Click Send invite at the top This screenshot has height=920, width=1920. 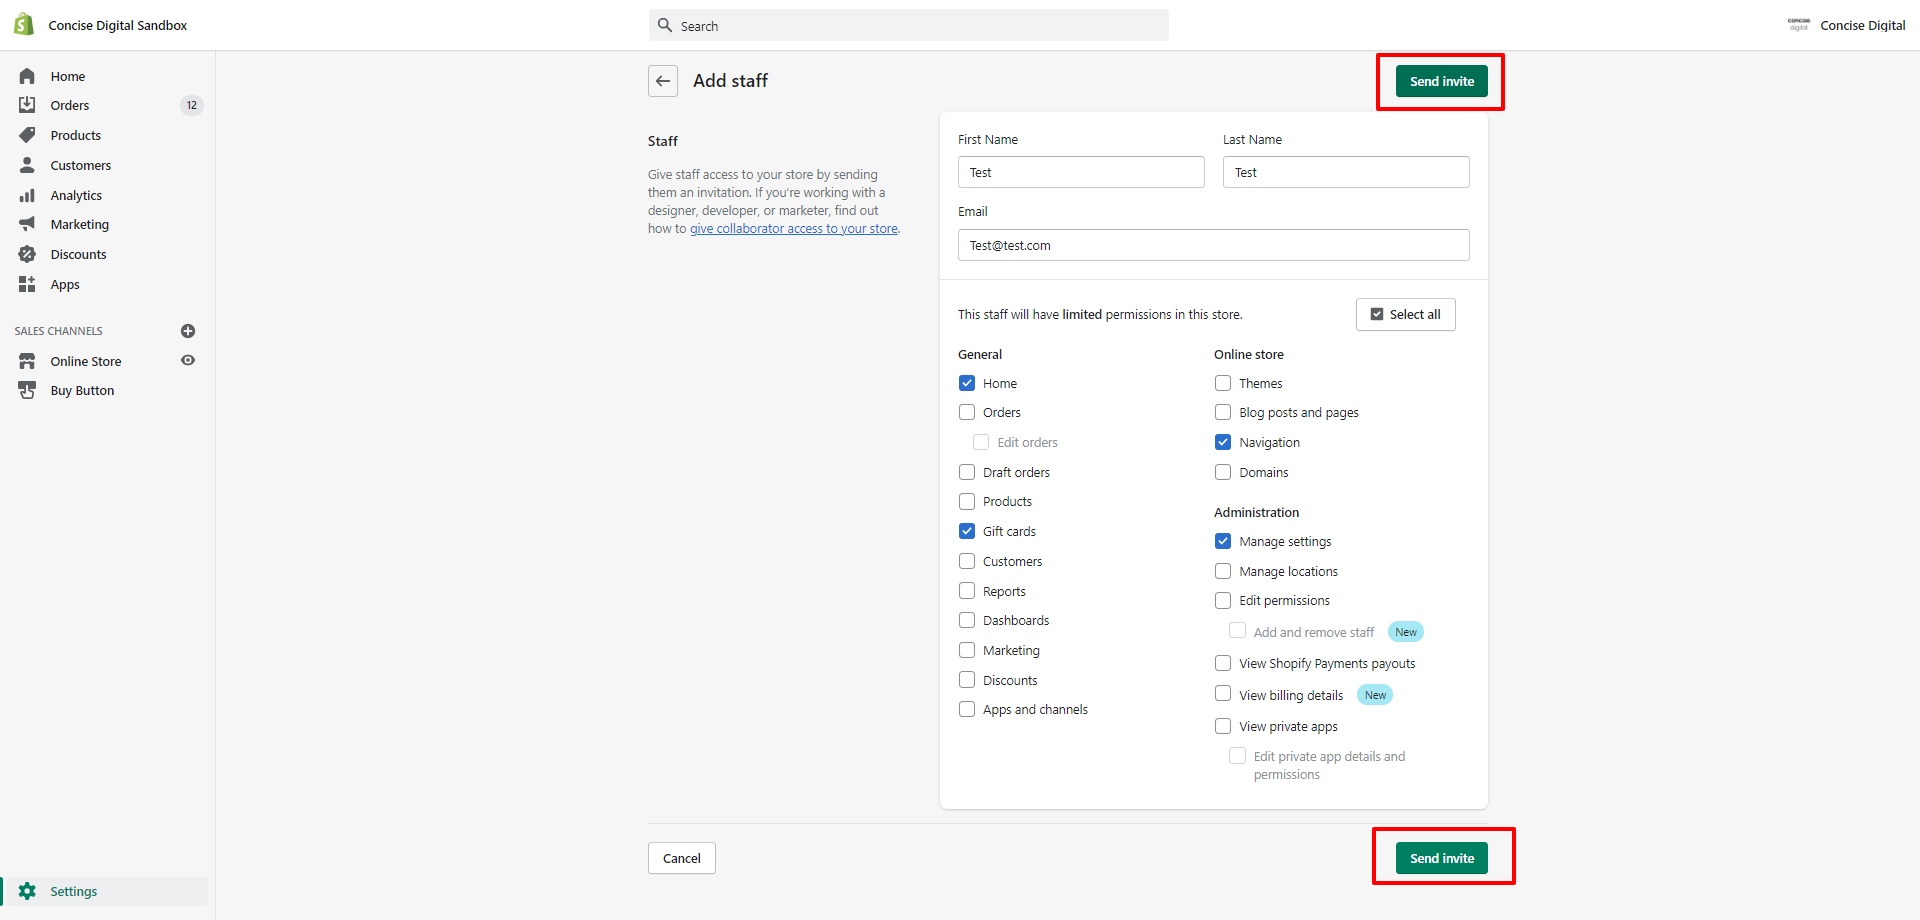point(1441,81)
